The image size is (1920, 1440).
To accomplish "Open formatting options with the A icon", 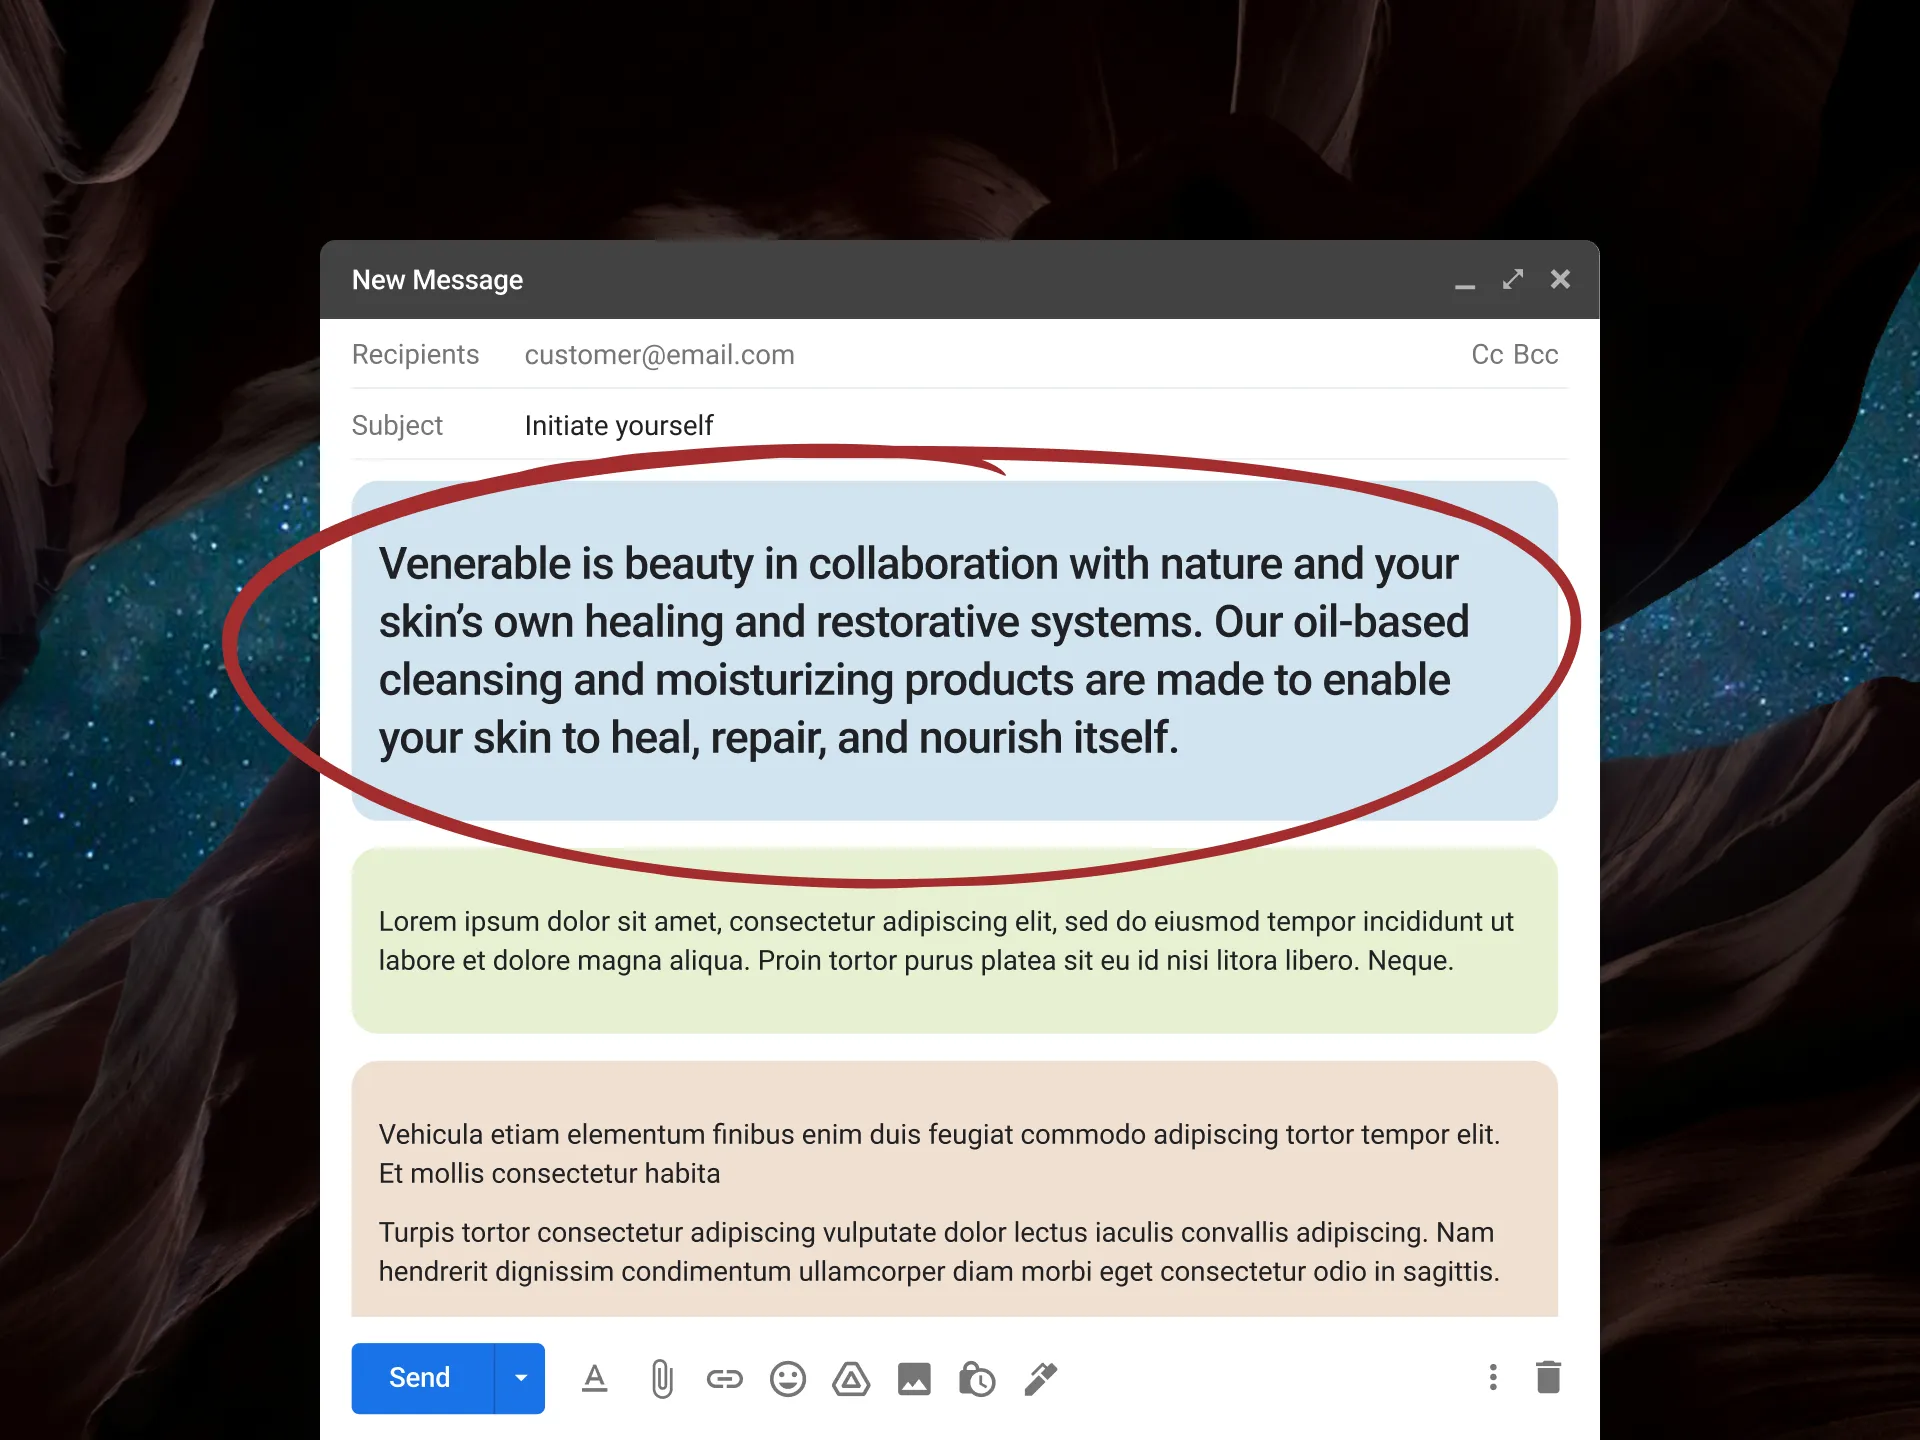I will tap(595, 1378).
